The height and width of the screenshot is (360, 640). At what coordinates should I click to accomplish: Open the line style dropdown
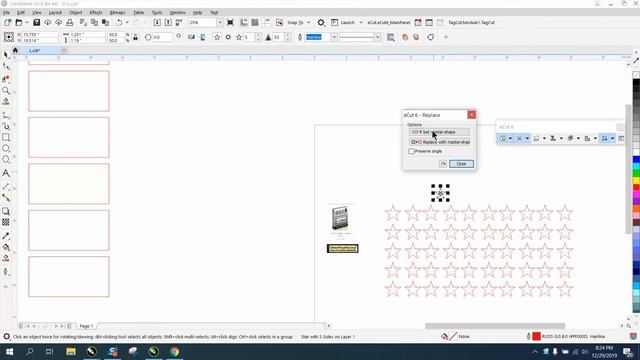click(378, 37)
